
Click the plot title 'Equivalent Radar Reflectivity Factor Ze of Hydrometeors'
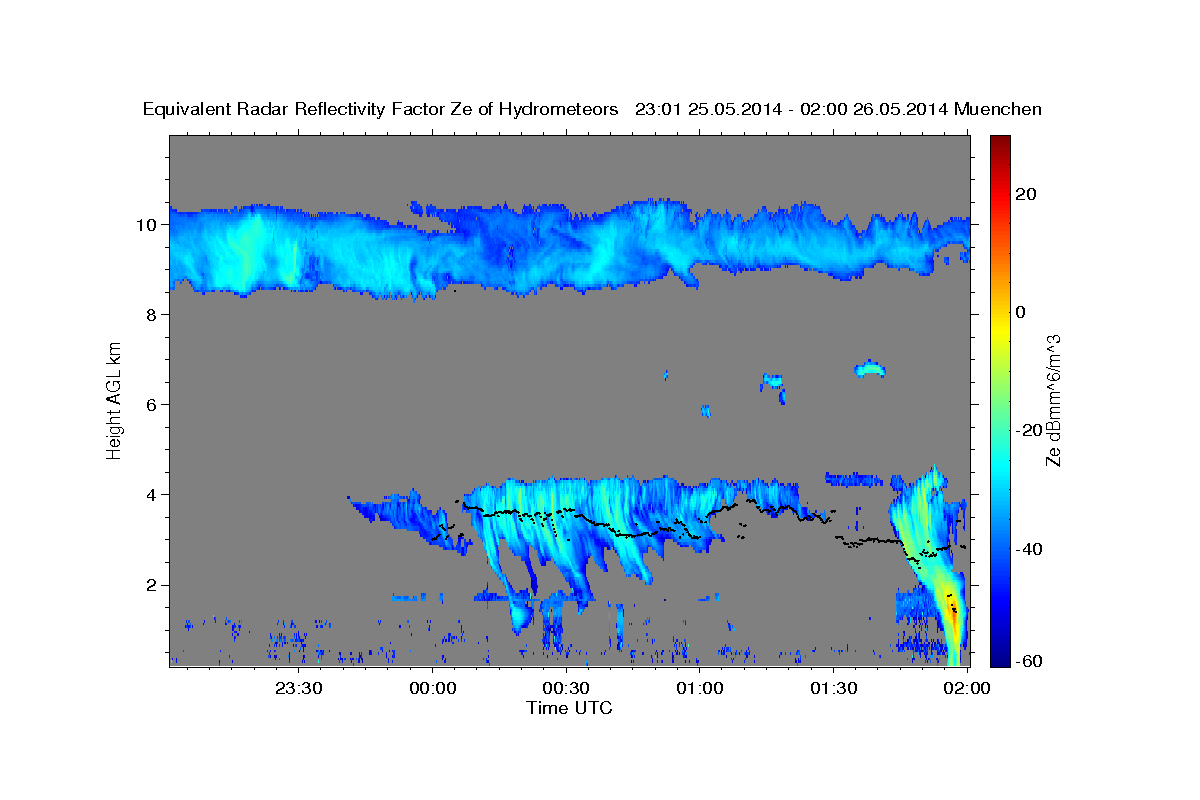pyautogui.click(x=381, y=110)
